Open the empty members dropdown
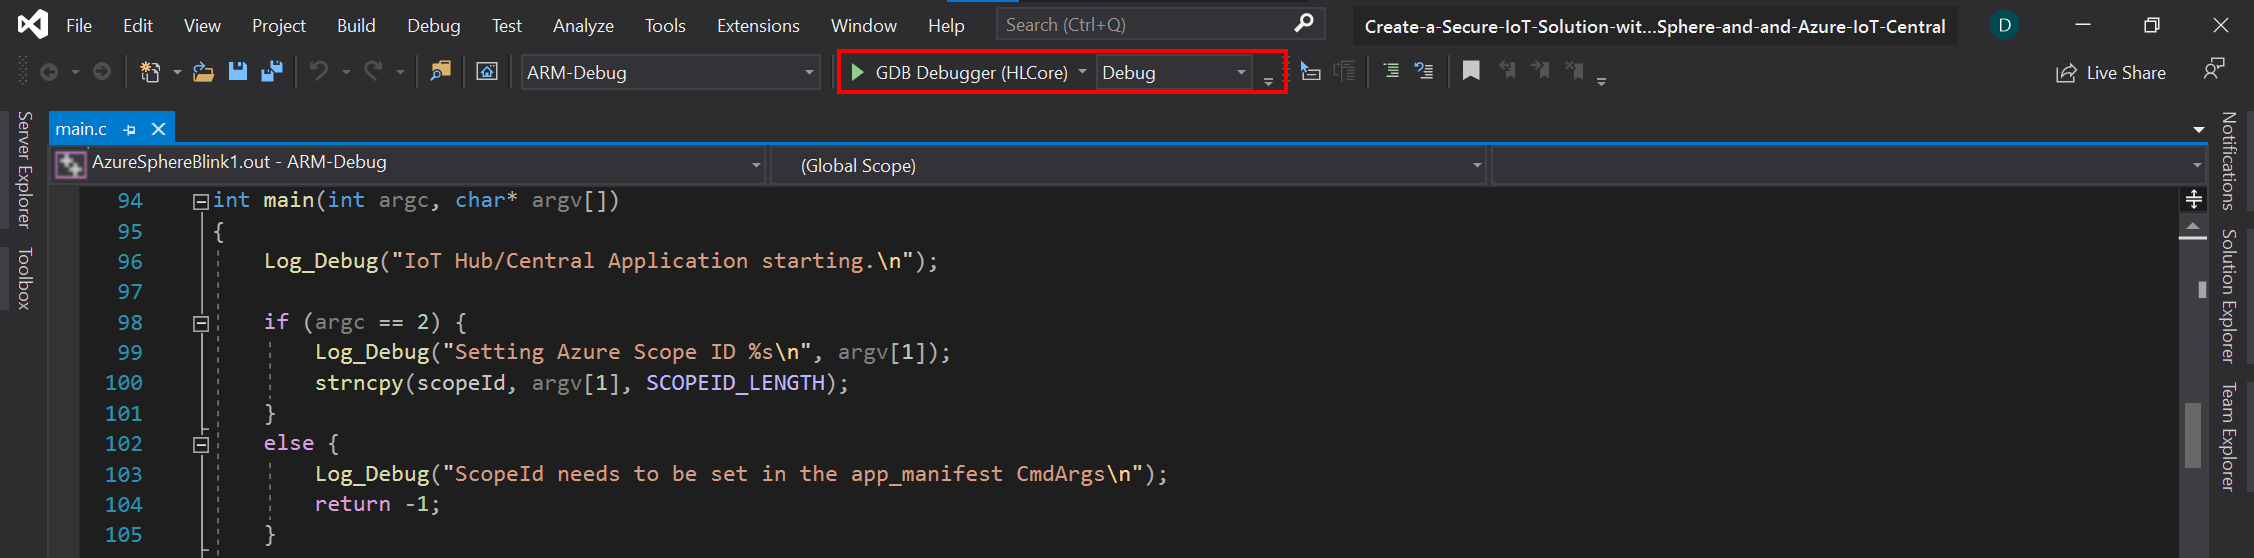The height and width of the screenshot is (558, 2254). pos(1849,165)
